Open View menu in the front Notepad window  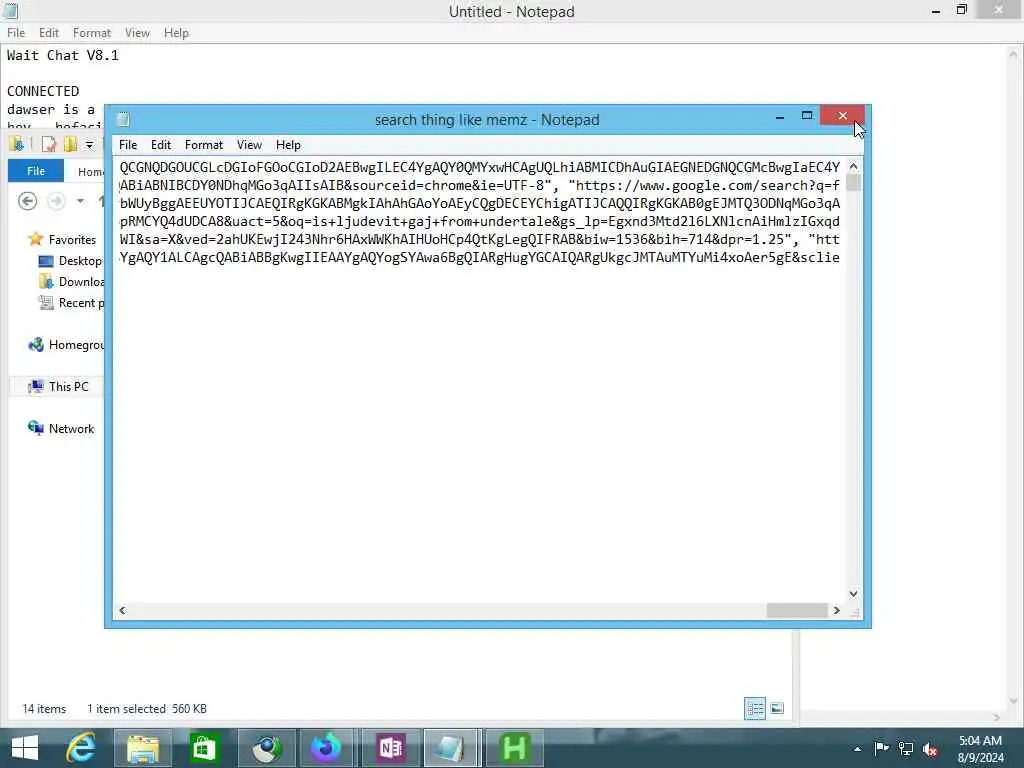[x=249, y=145]
